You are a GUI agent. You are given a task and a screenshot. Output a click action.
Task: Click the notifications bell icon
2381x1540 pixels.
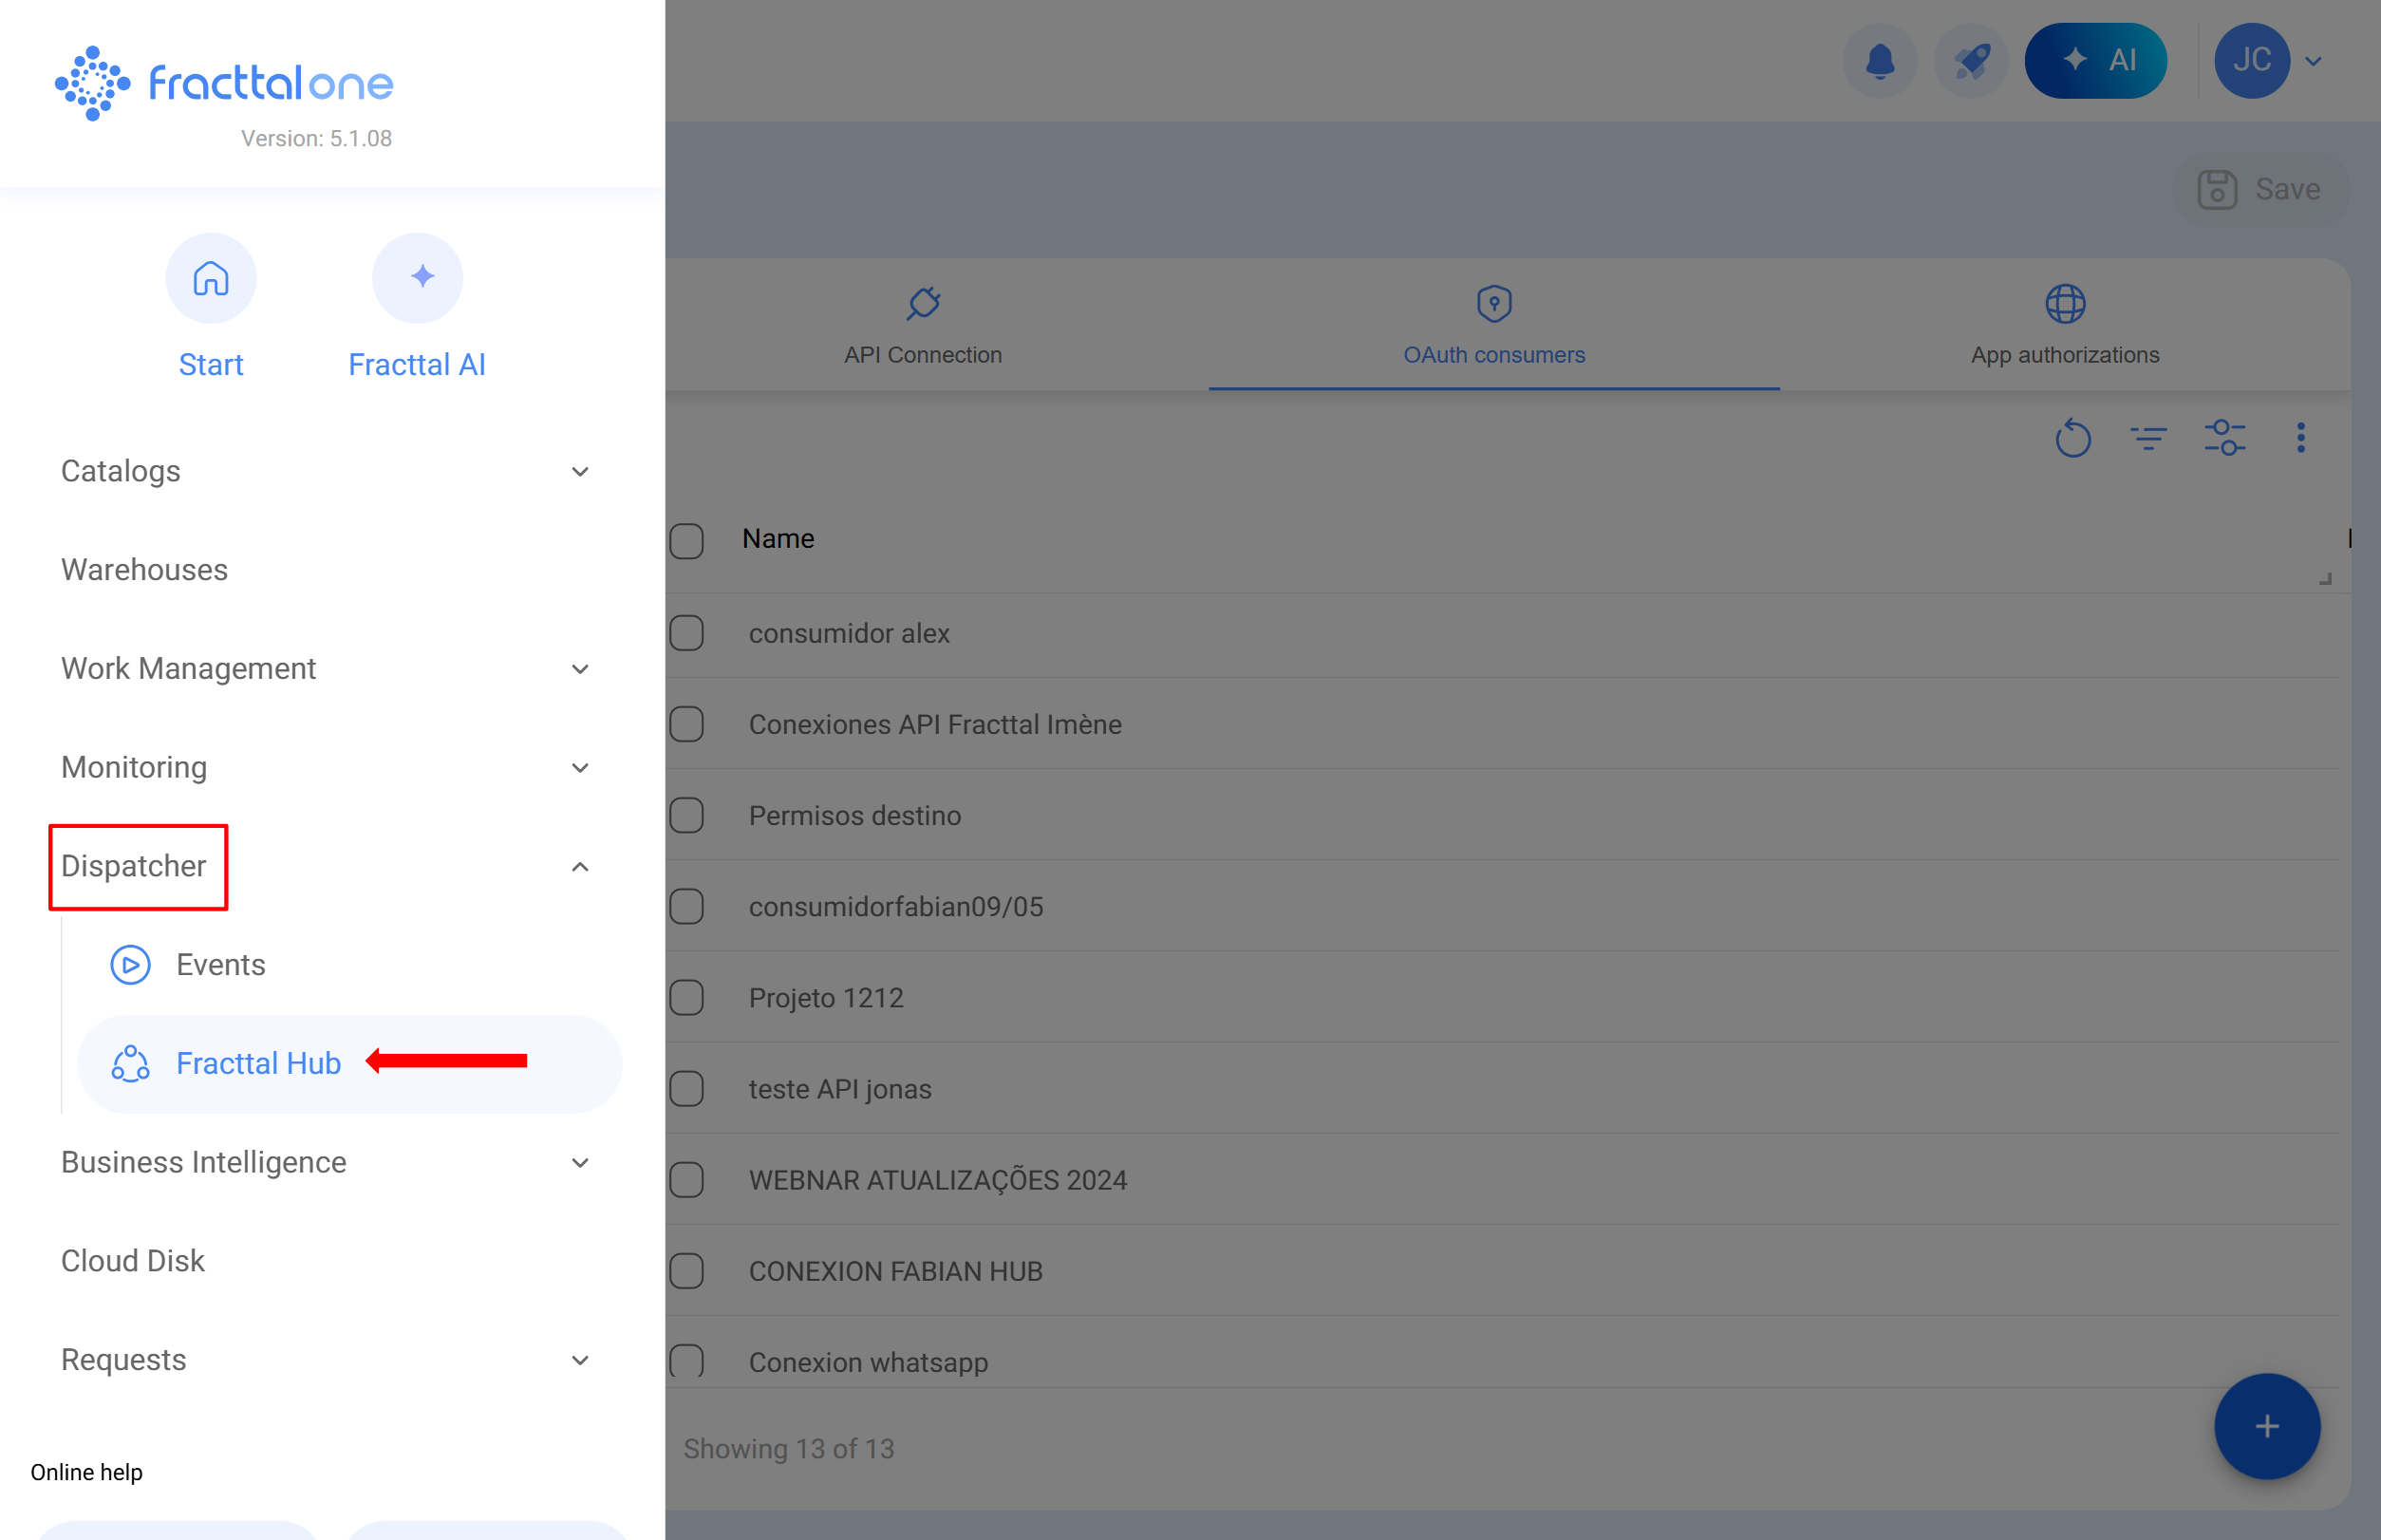pyautogui.click(x=1879, y=61)
